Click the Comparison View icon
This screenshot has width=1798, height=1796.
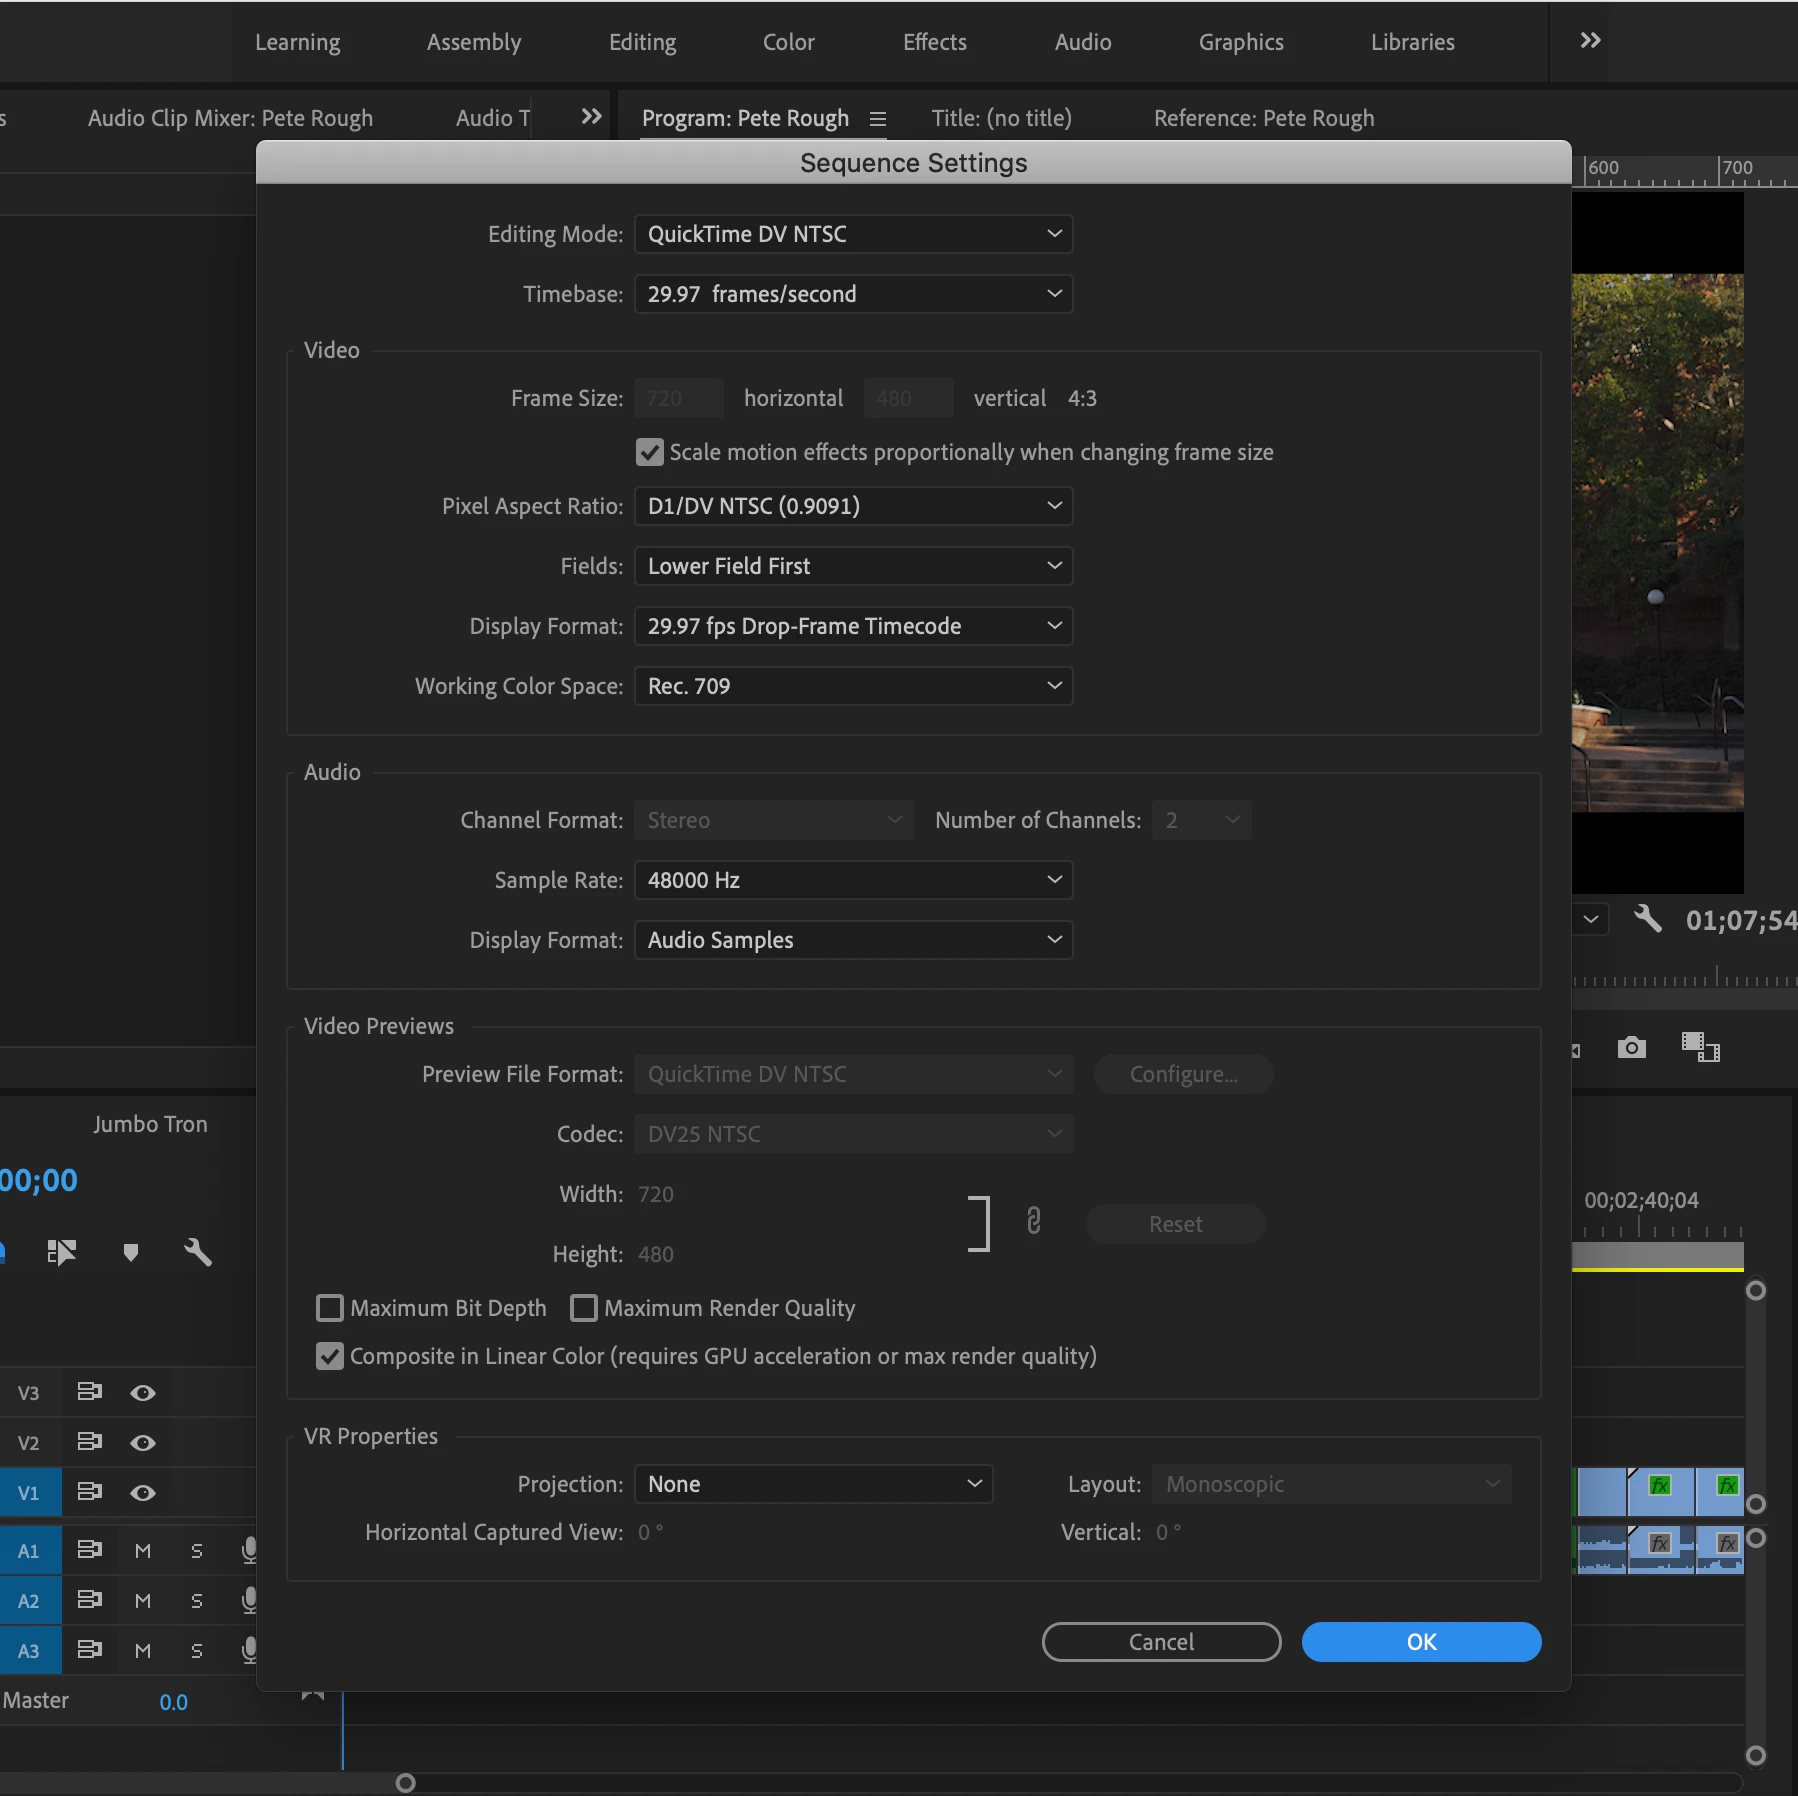point(1700,1047)
